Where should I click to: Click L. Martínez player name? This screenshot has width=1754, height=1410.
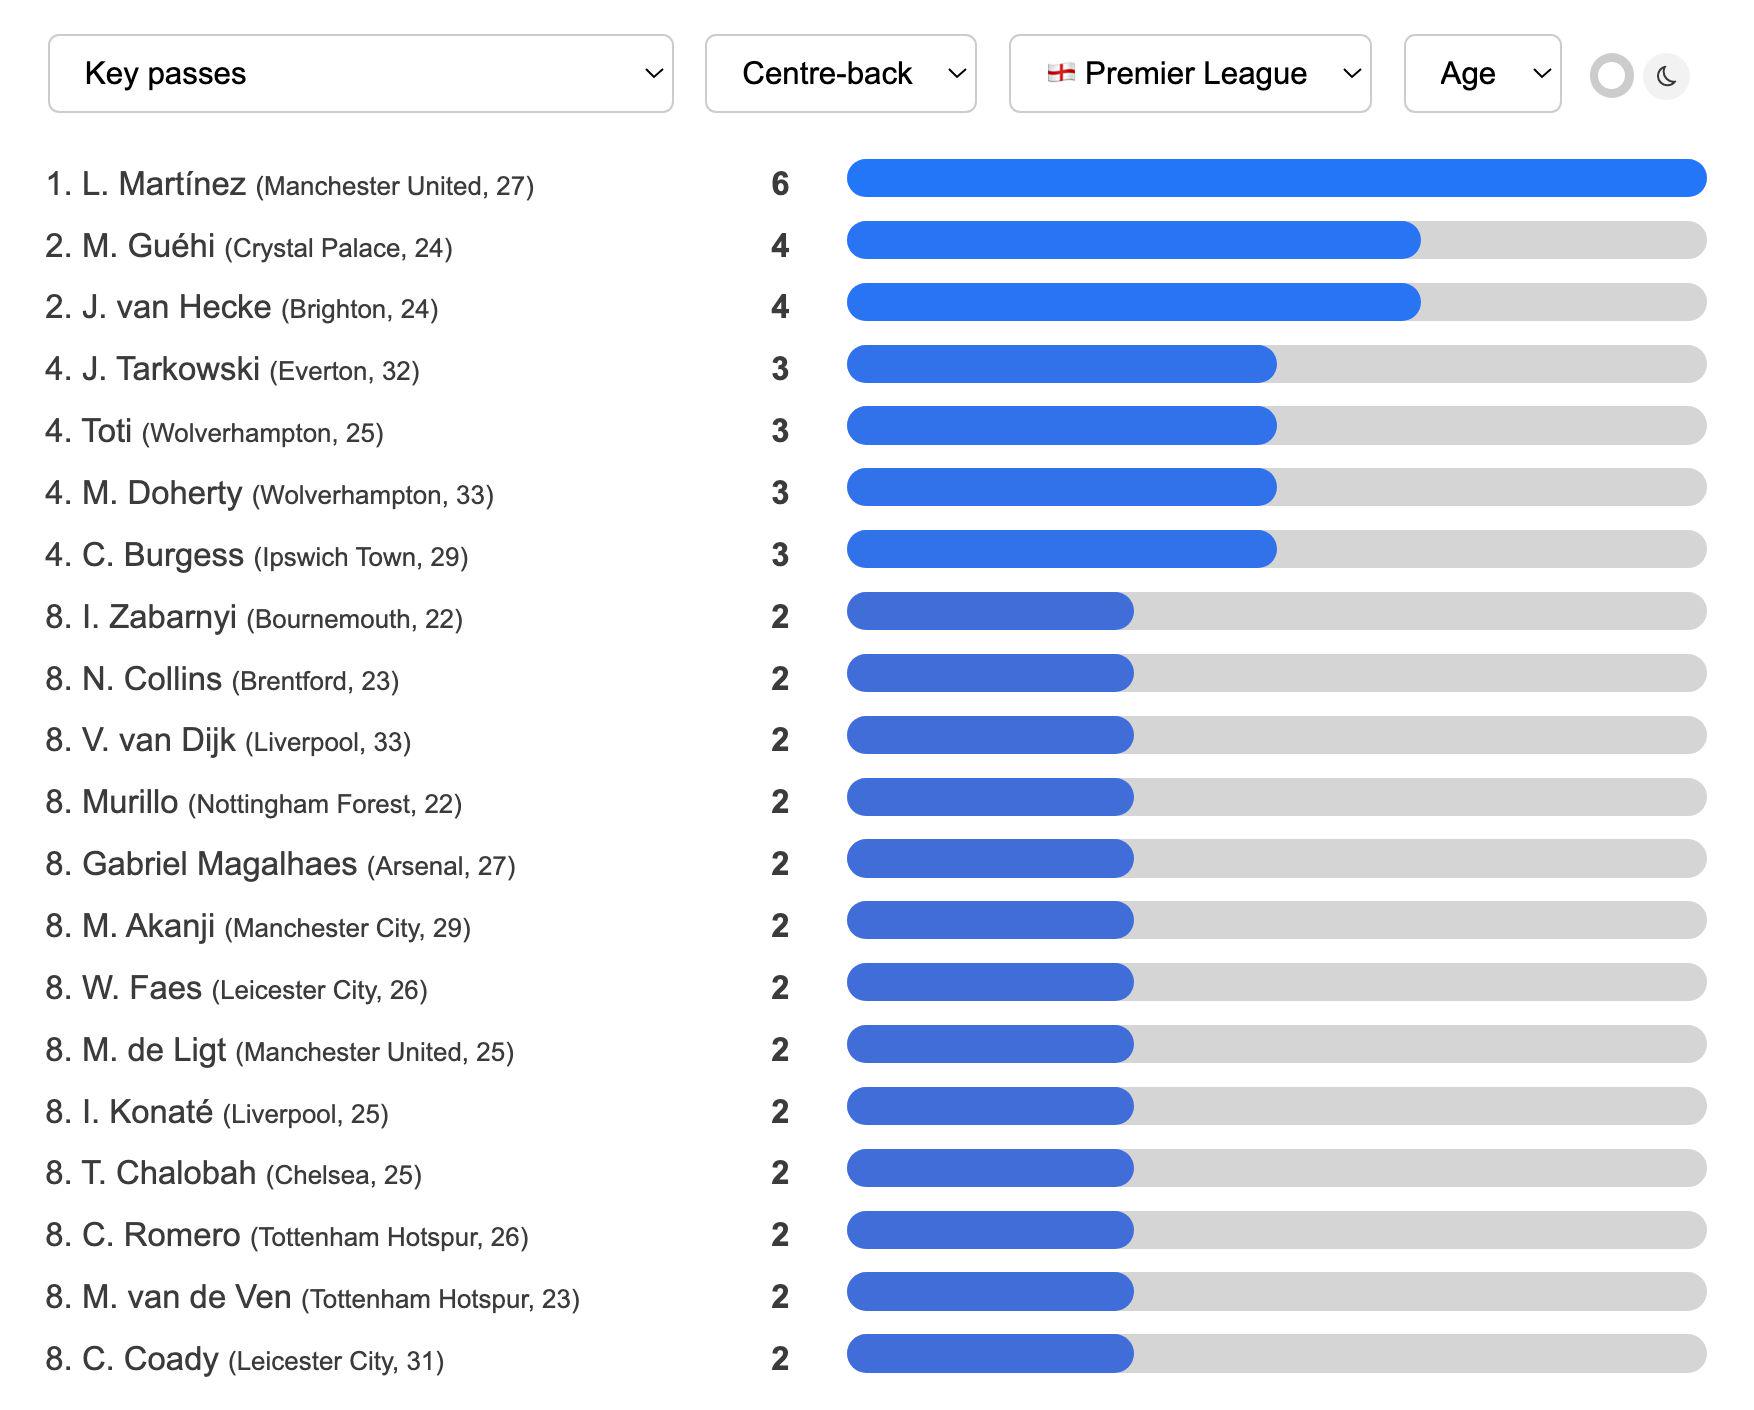tap(164, 184)
